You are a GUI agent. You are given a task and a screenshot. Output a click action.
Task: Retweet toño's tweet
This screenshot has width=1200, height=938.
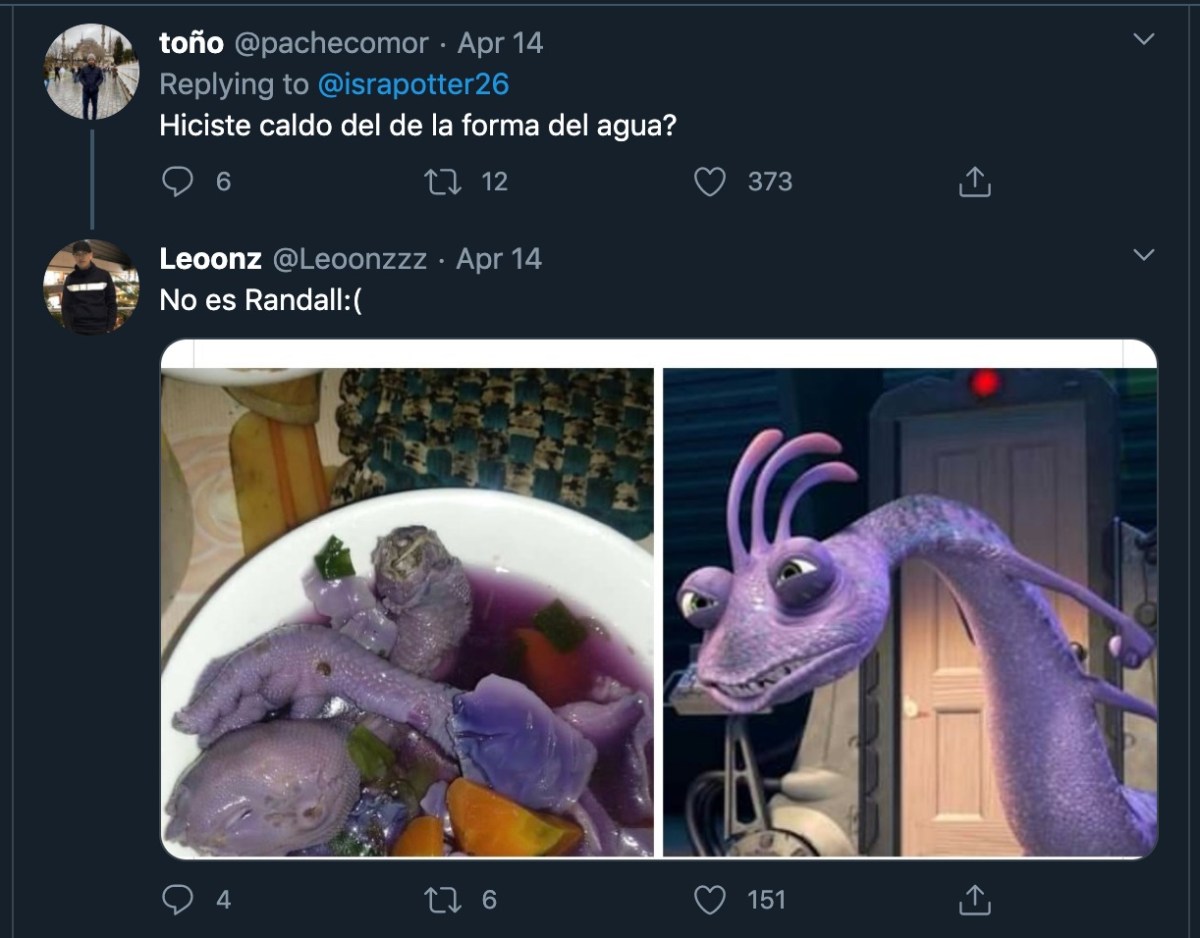pos(439,182)
